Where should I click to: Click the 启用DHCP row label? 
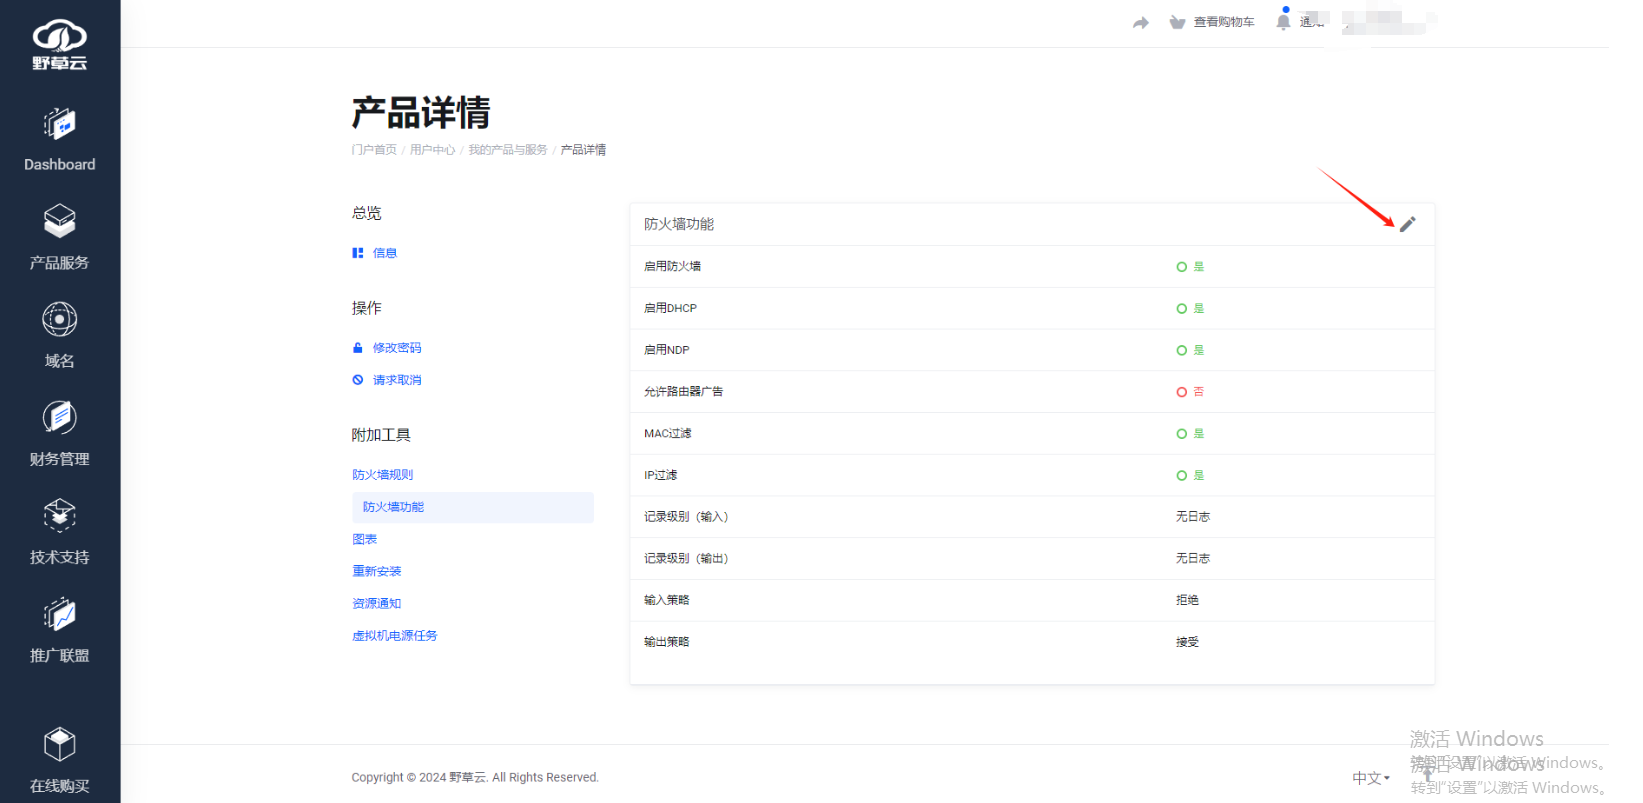[670, 309]
